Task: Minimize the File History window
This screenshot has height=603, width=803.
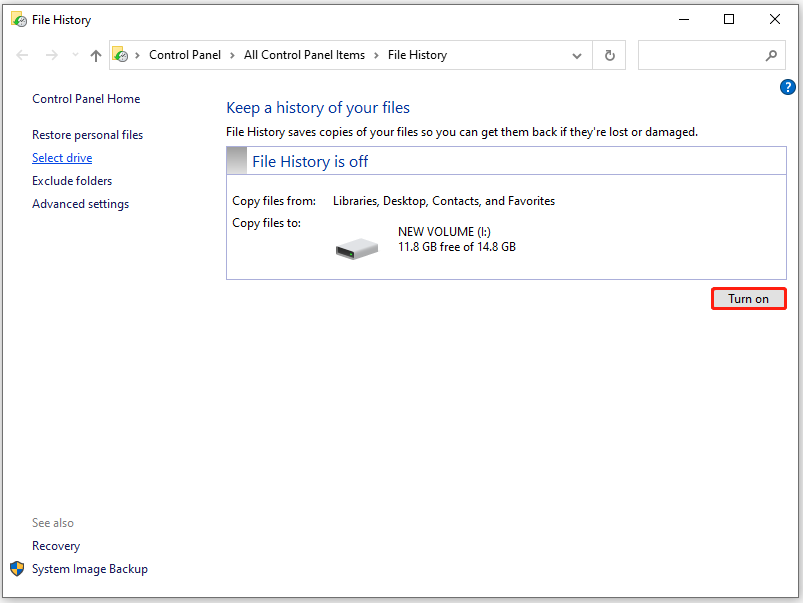Action: [684, 19]
